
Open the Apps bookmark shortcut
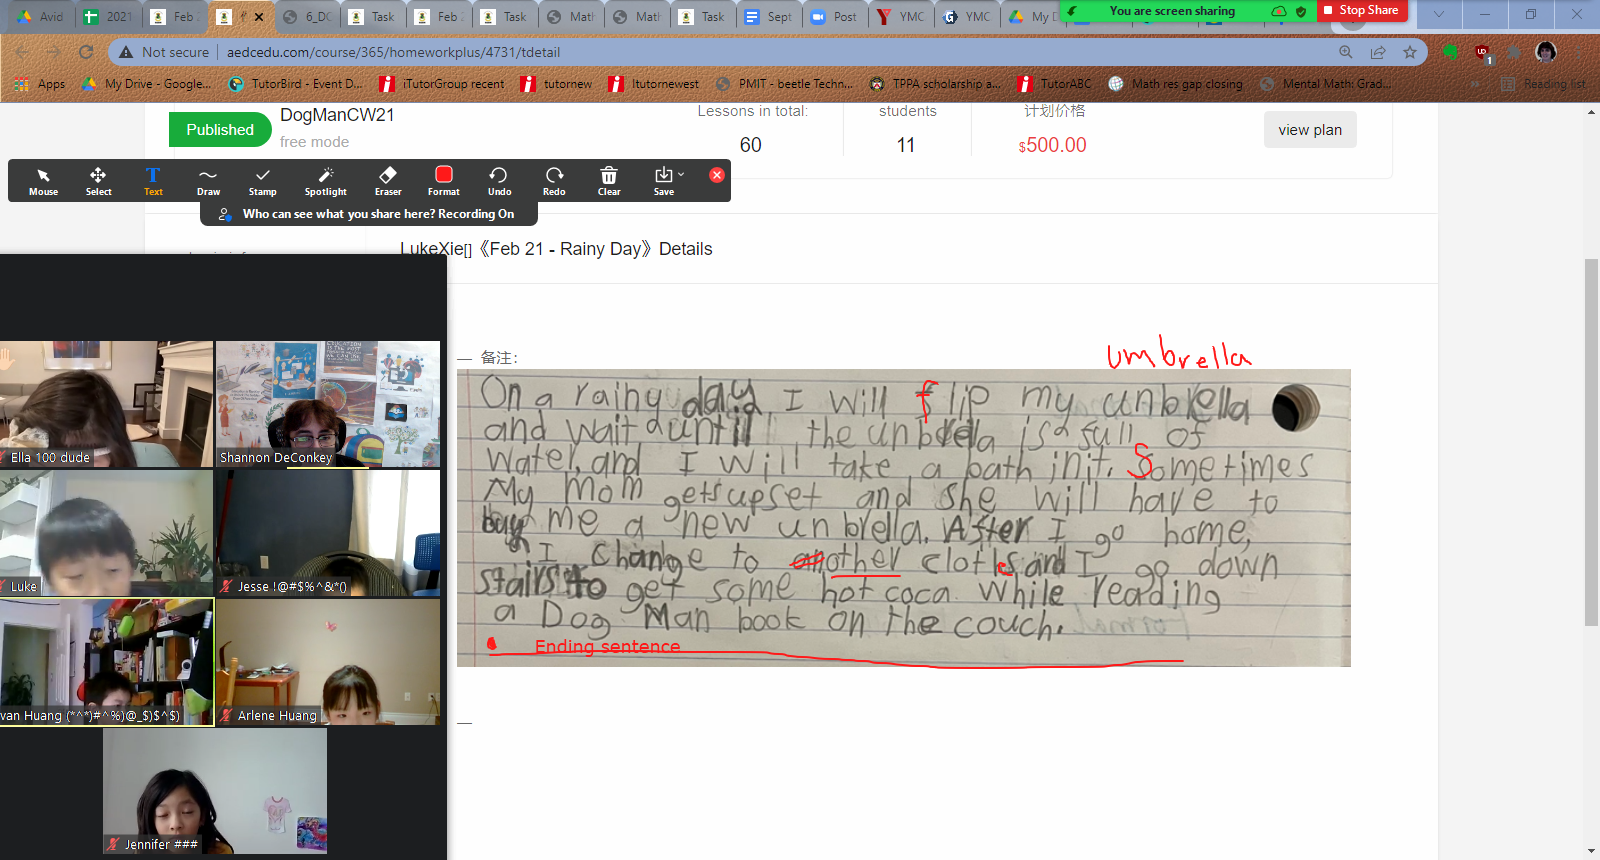pos(41,84)
